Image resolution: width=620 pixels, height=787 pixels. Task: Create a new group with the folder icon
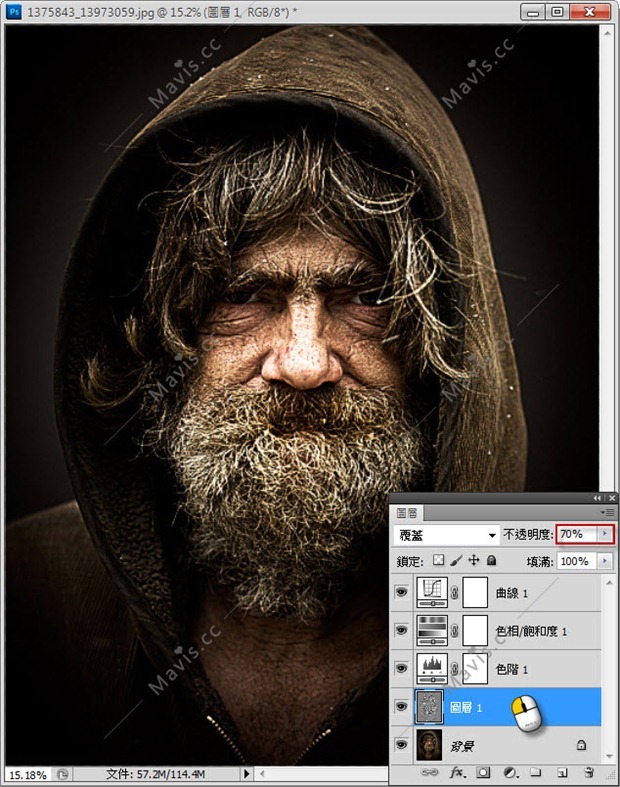click(536, 772)
